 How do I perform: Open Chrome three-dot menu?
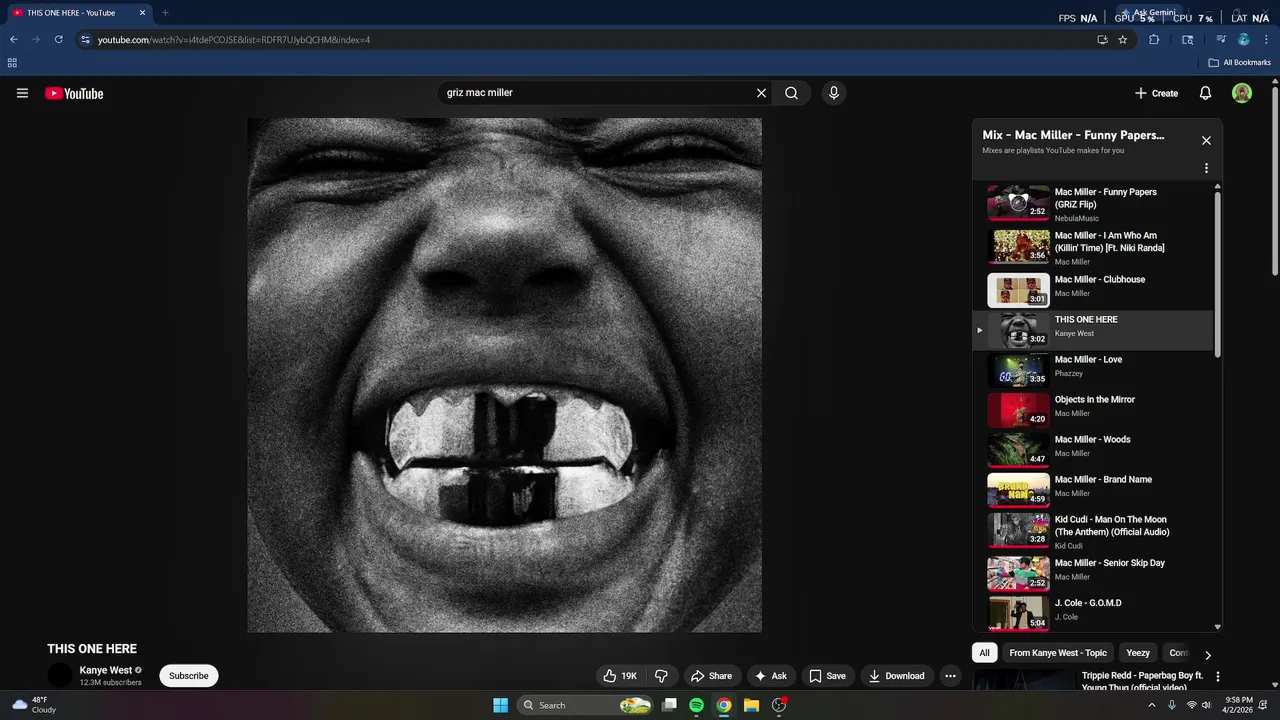point(1267,40)
